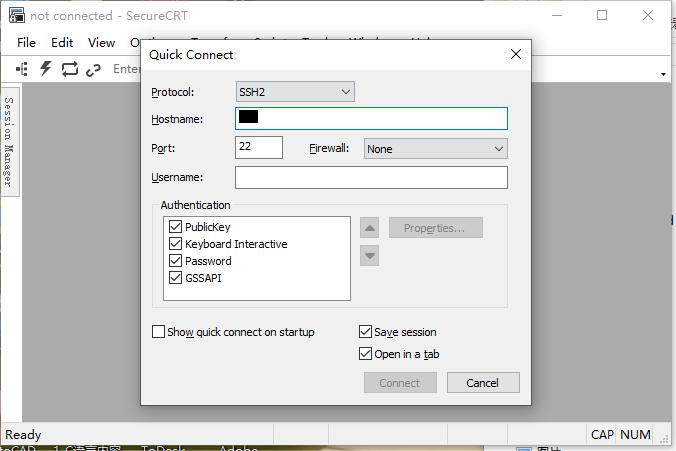Click the Quick Connect lightning icon
The height and width of the screenshot is (451, 676).
point(46,69)
